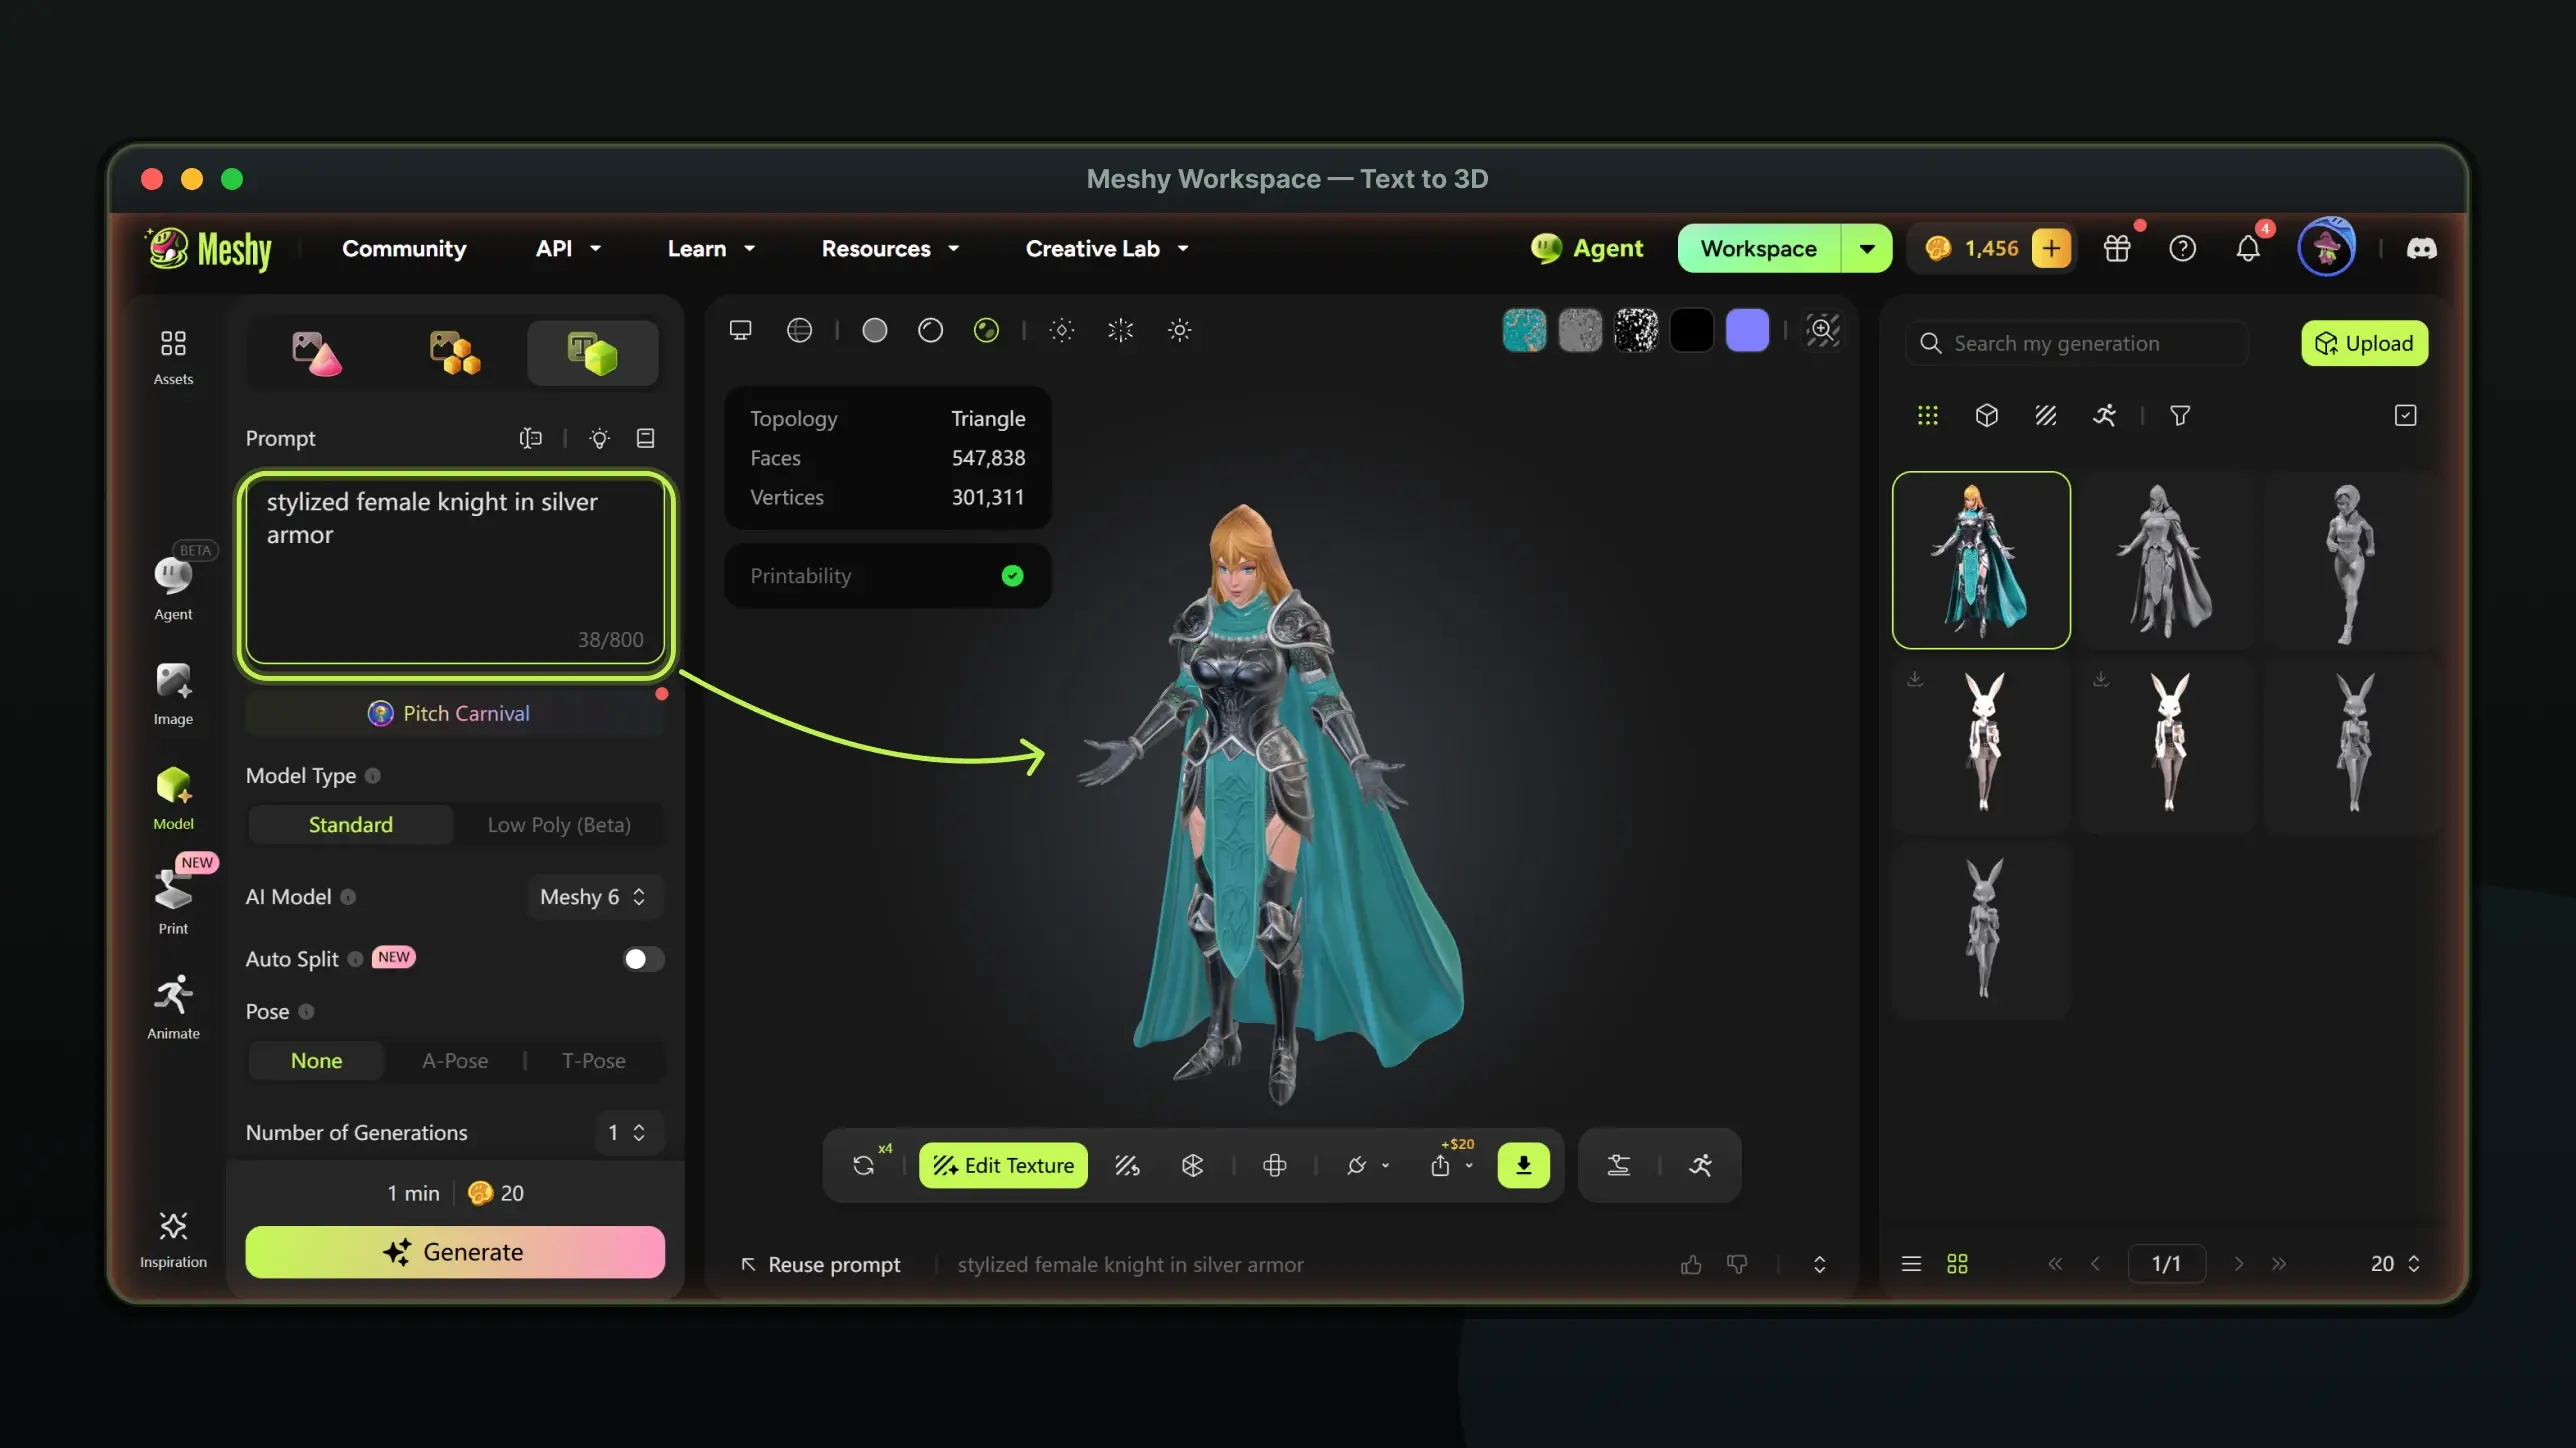Change the Number of Generations stepper
The height and width of the screenshot is (1448, 2576).
click(627, 1133)
